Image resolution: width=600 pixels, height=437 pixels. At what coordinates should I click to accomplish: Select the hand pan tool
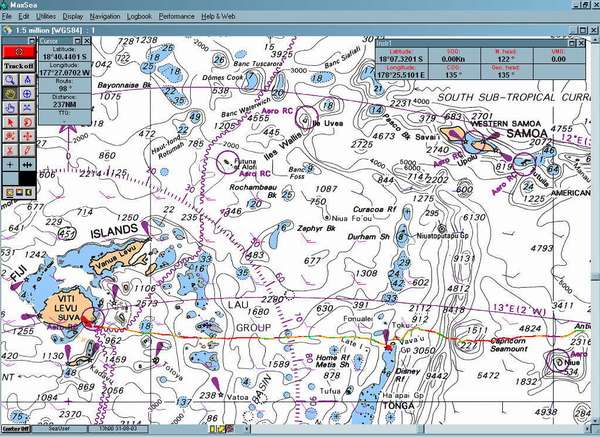[x=10, y=108]
